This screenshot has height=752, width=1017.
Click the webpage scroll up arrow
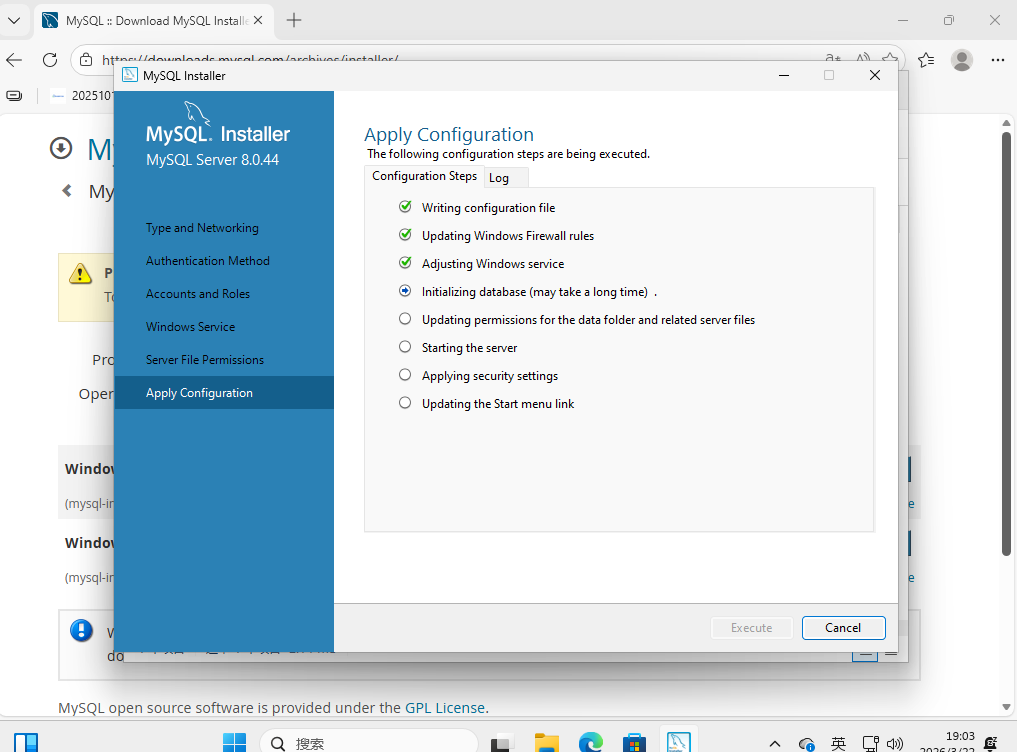pyautogui.click(x=1006, y=123)
